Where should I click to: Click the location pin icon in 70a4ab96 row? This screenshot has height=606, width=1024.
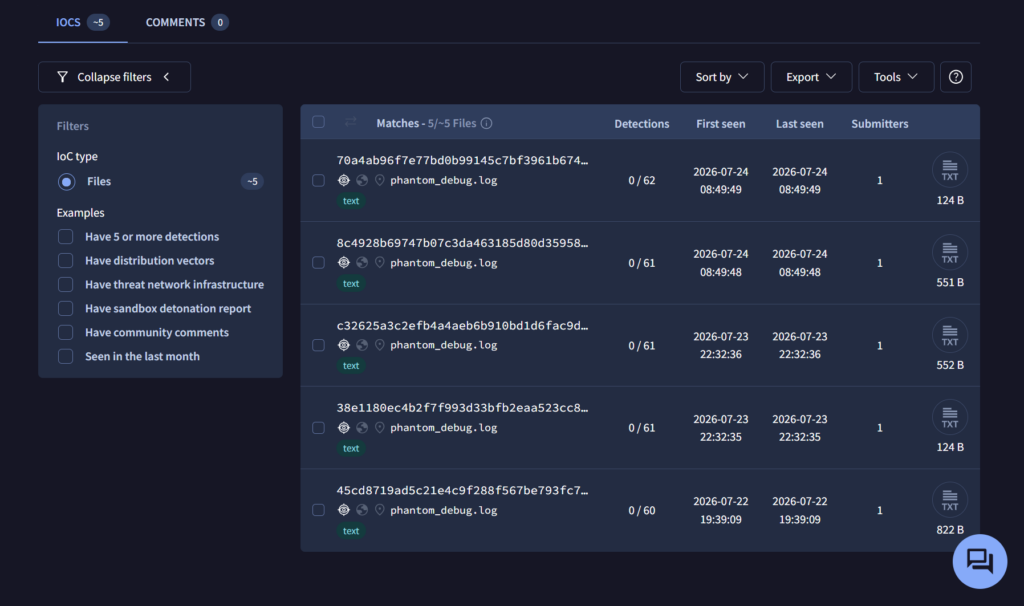pos(379,180)
